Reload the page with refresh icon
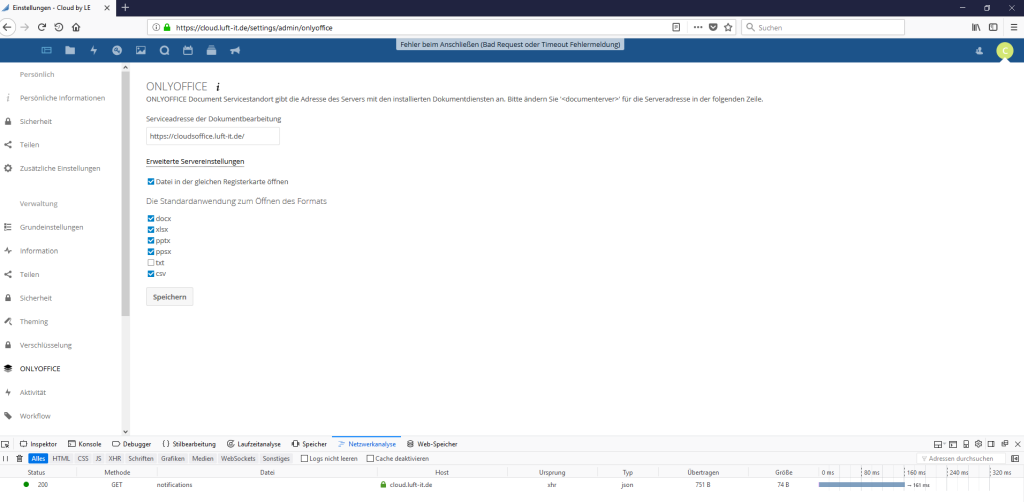Viewport: 1024px width, 502px height. [42, 27]
